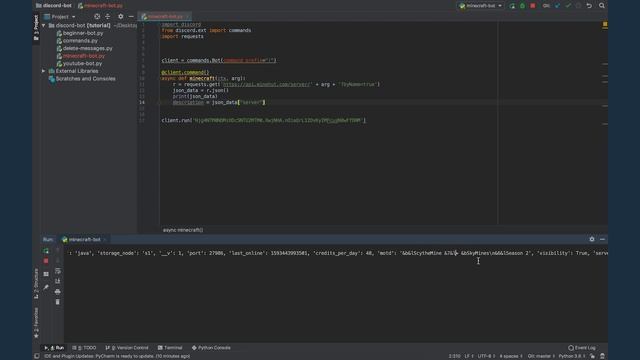Click the requests.get URL link in code

[x=266, y=84]
